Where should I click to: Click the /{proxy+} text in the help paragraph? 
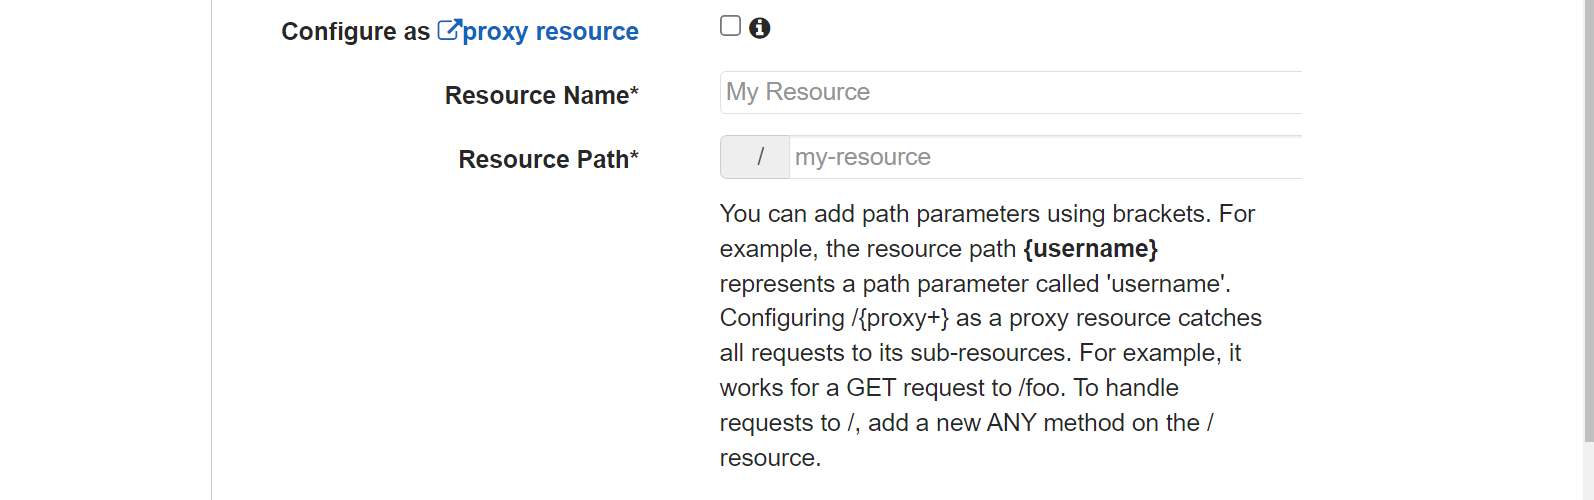(x=900, y=318)
